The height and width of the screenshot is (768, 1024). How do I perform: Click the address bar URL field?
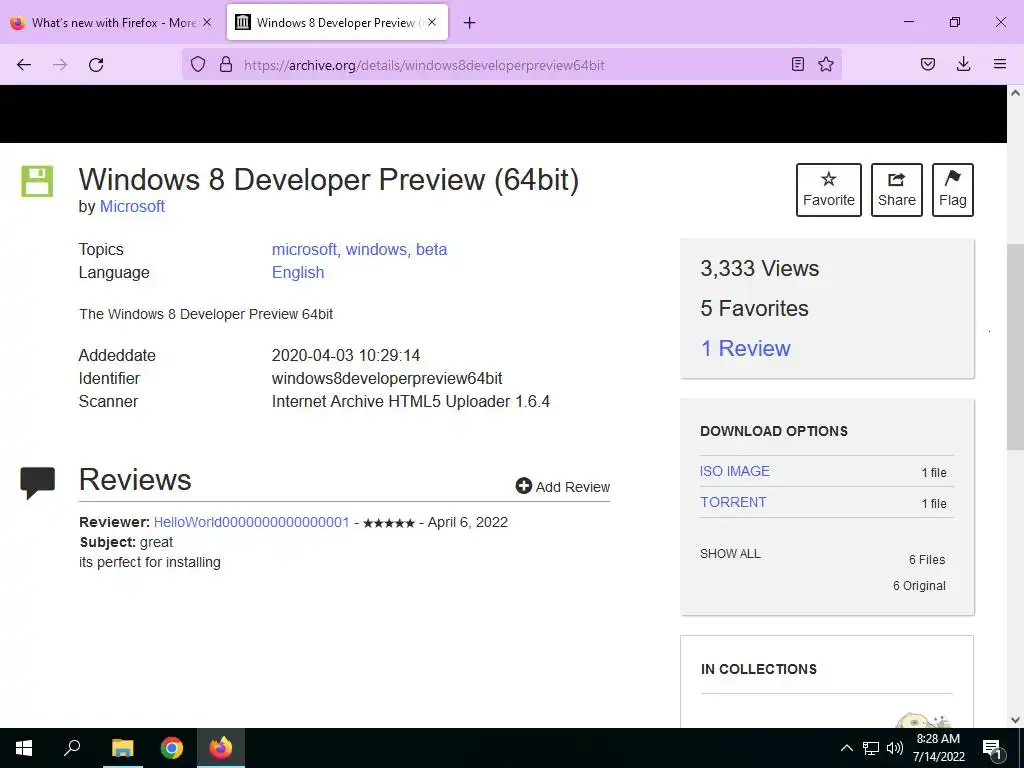(x=509, y=65)
